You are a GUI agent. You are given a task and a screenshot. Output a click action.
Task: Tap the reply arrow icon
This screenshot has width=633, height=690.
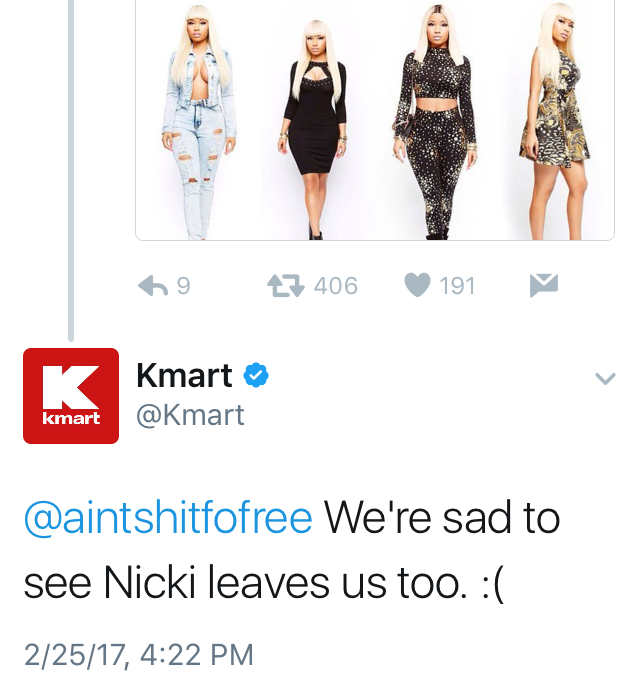[153, 286]
